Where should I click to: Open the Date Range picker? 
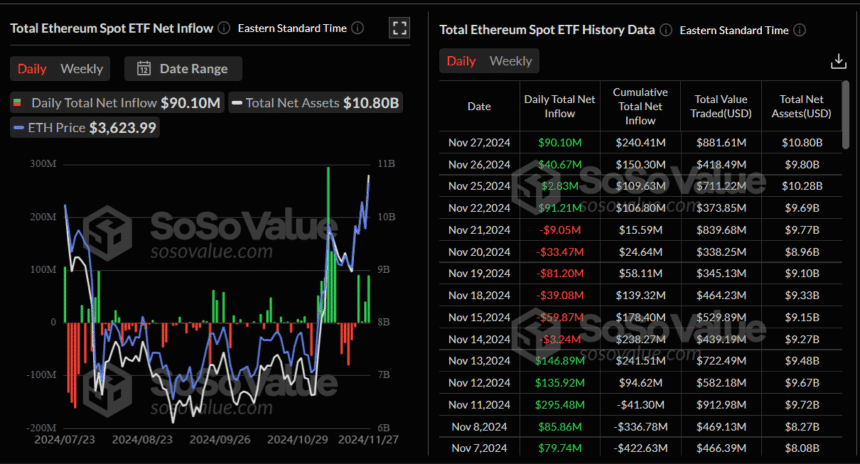[x=183, y=69]
